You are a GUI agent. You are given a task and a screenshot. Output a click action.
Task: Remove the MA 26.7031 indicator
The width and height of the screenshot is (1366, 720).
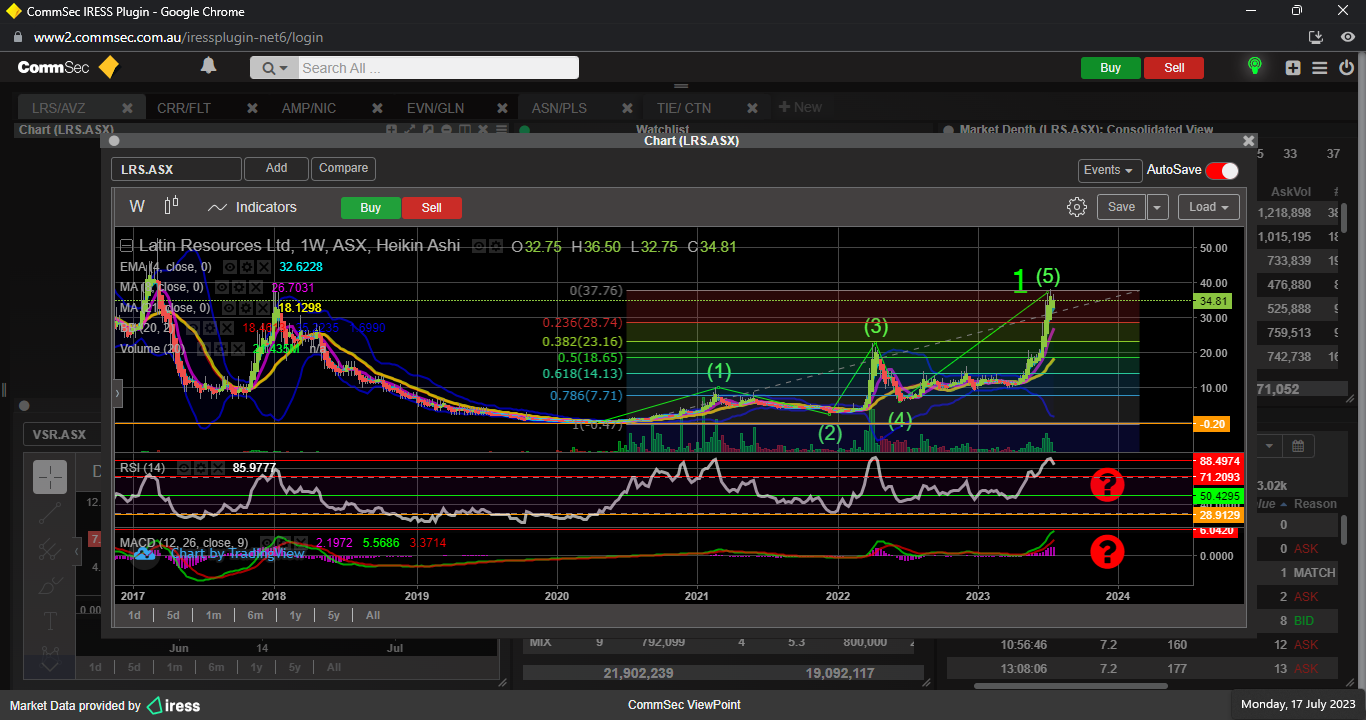[x=256, y=287]
